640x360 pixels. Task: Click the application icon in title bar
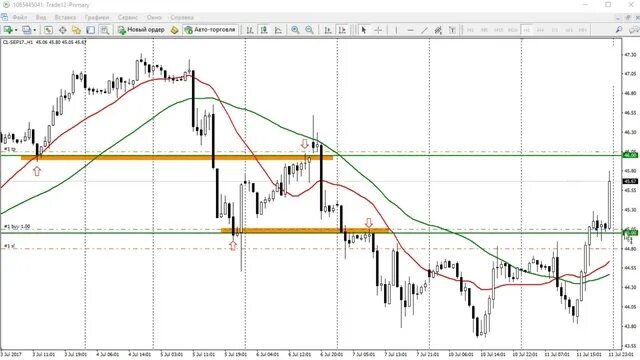(x=5, y=5)
